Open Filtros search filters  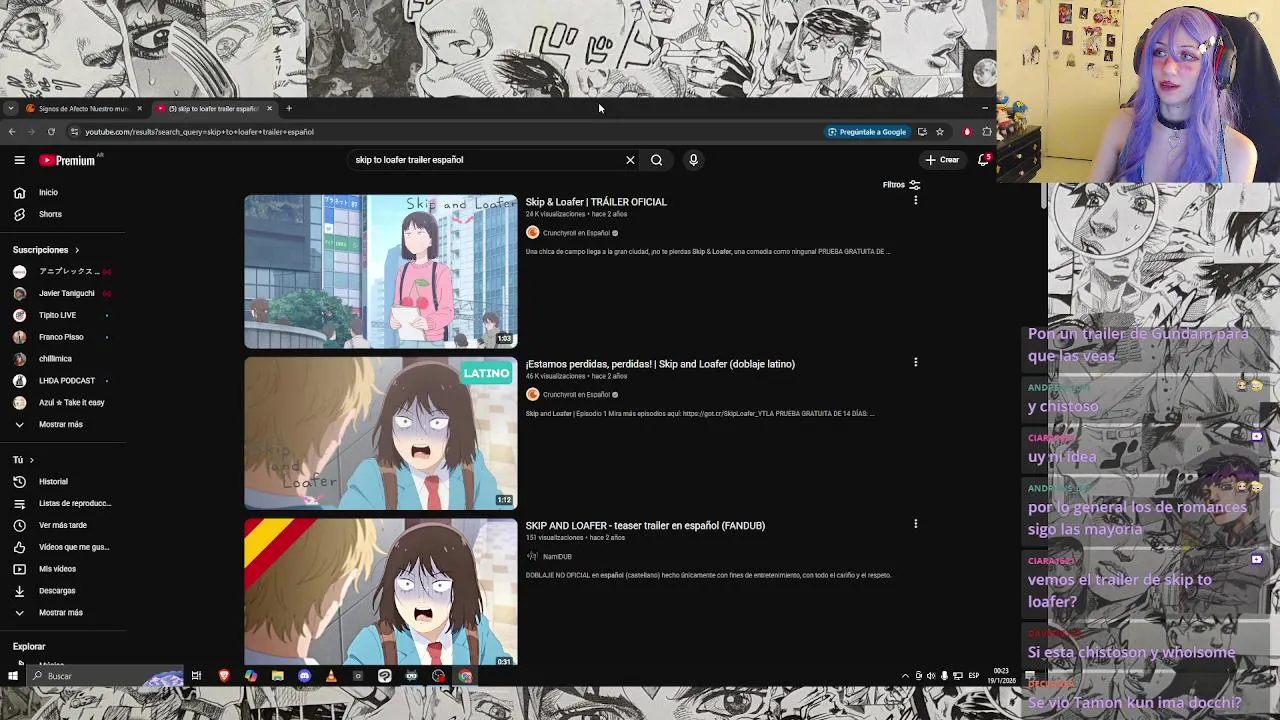[x=901, y=185]
